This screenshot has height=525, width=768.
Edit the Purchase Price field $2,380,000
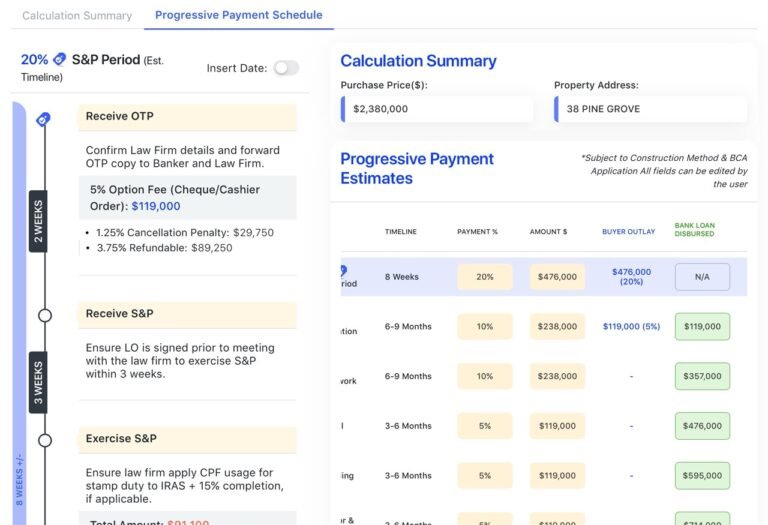click(x=437, y=109)
